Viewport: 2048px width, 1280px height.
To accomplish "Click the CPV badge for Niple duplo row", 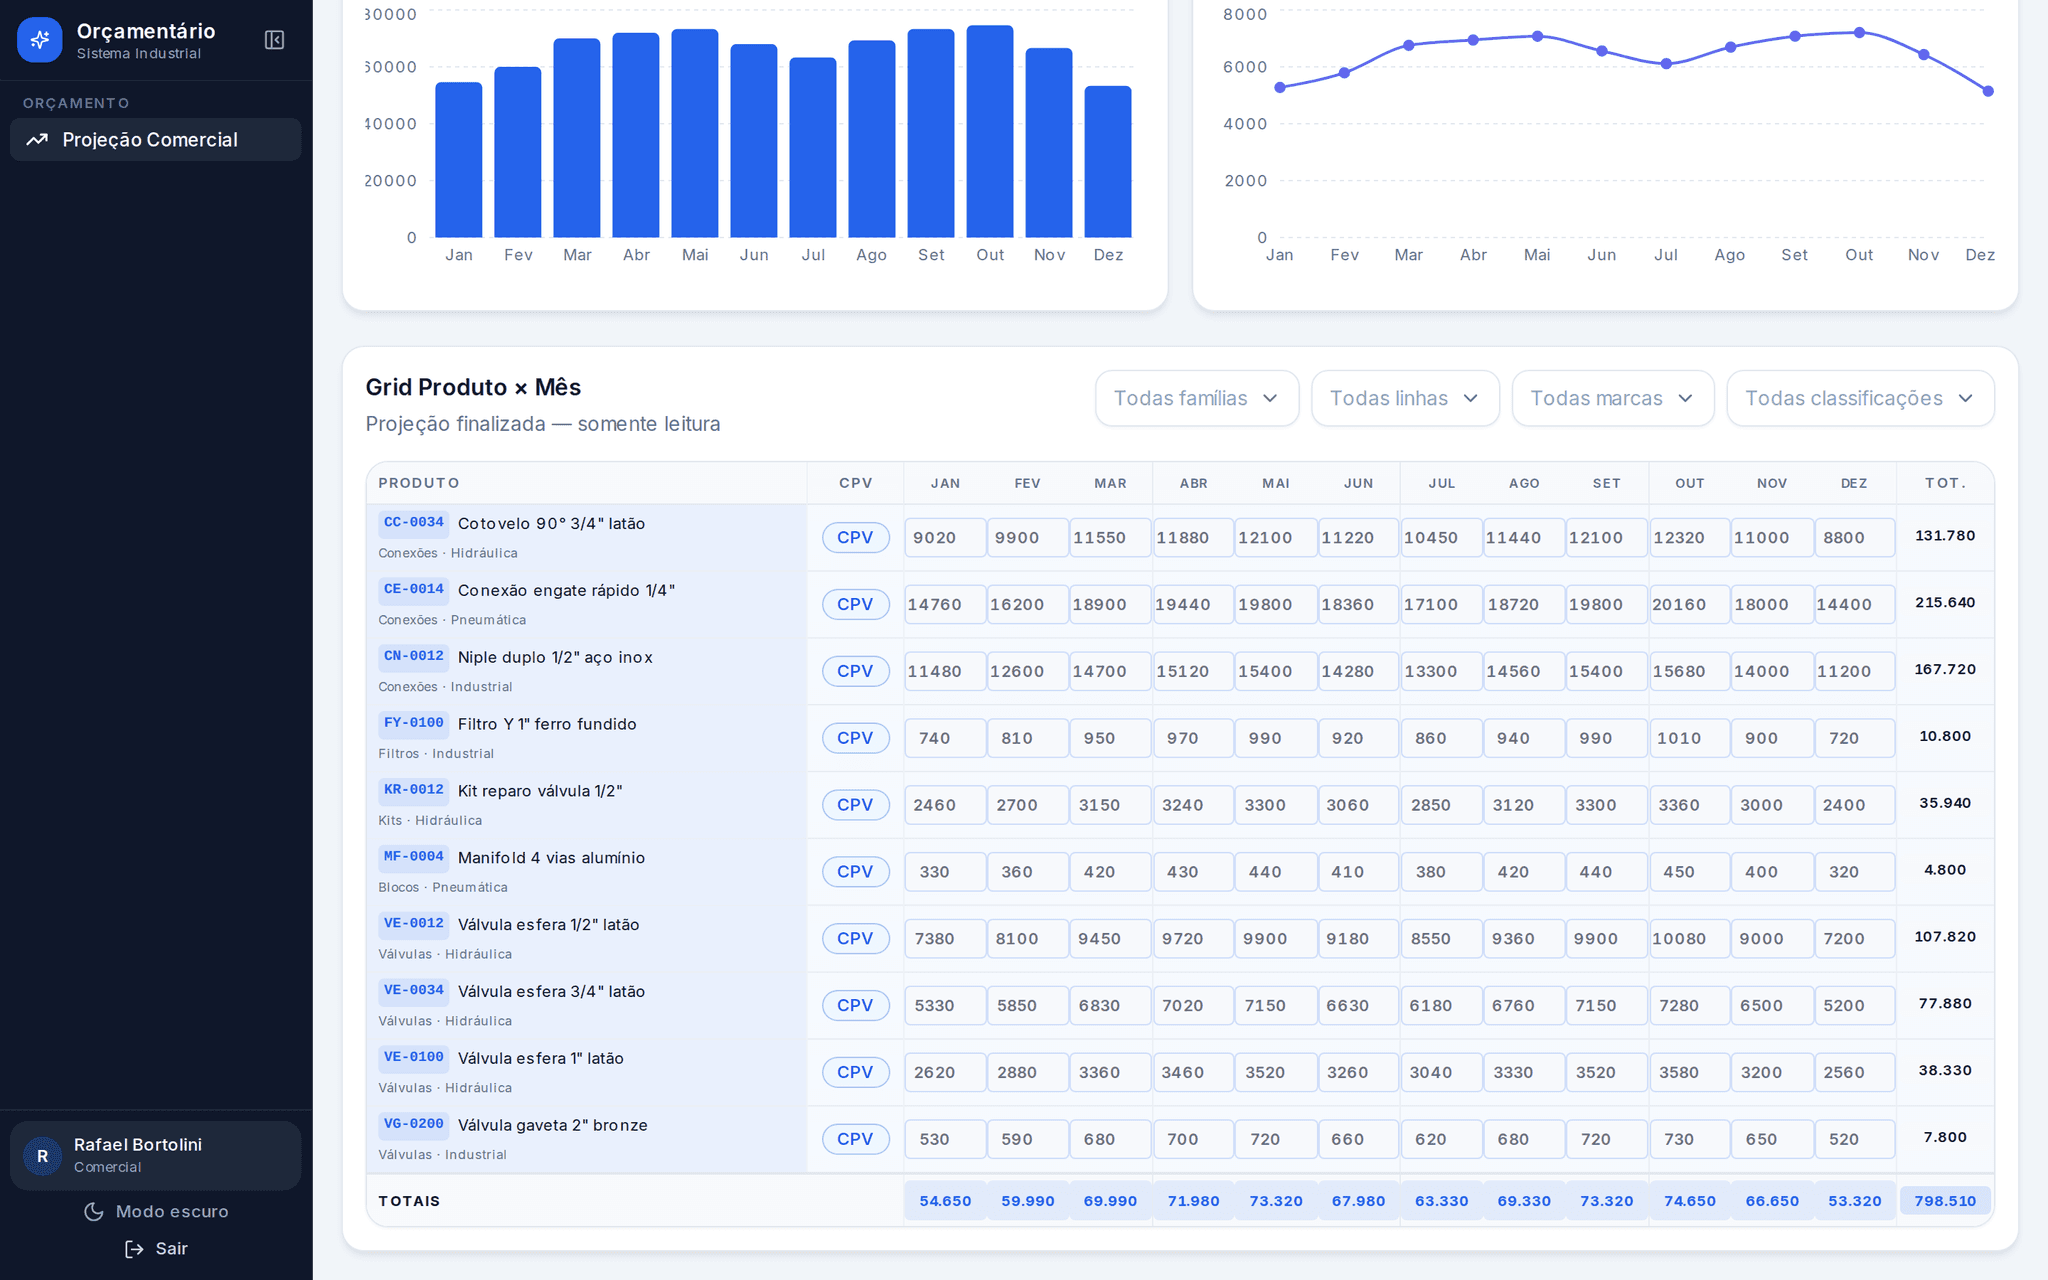I will point(855,671).
